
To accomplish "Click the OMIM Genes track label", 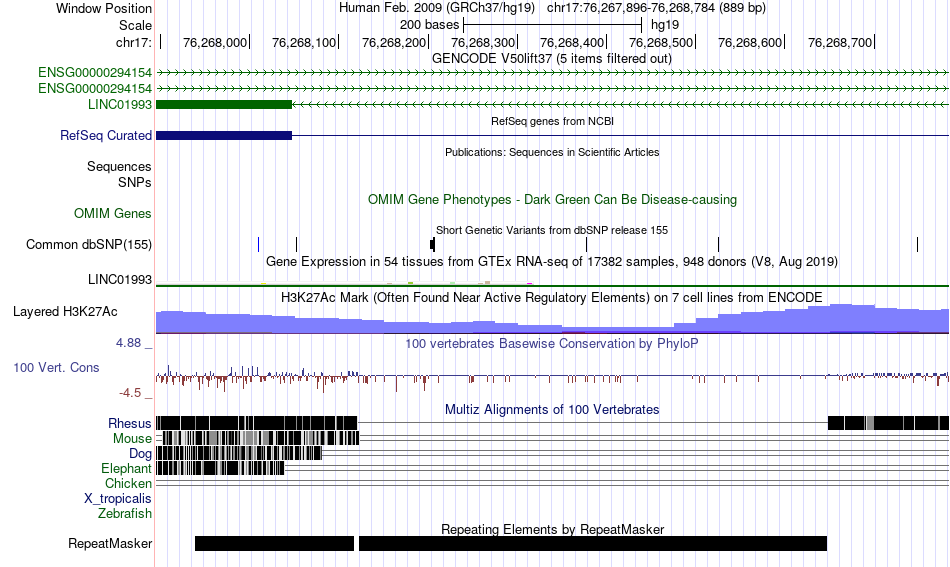I will click(x=113, y=213).
